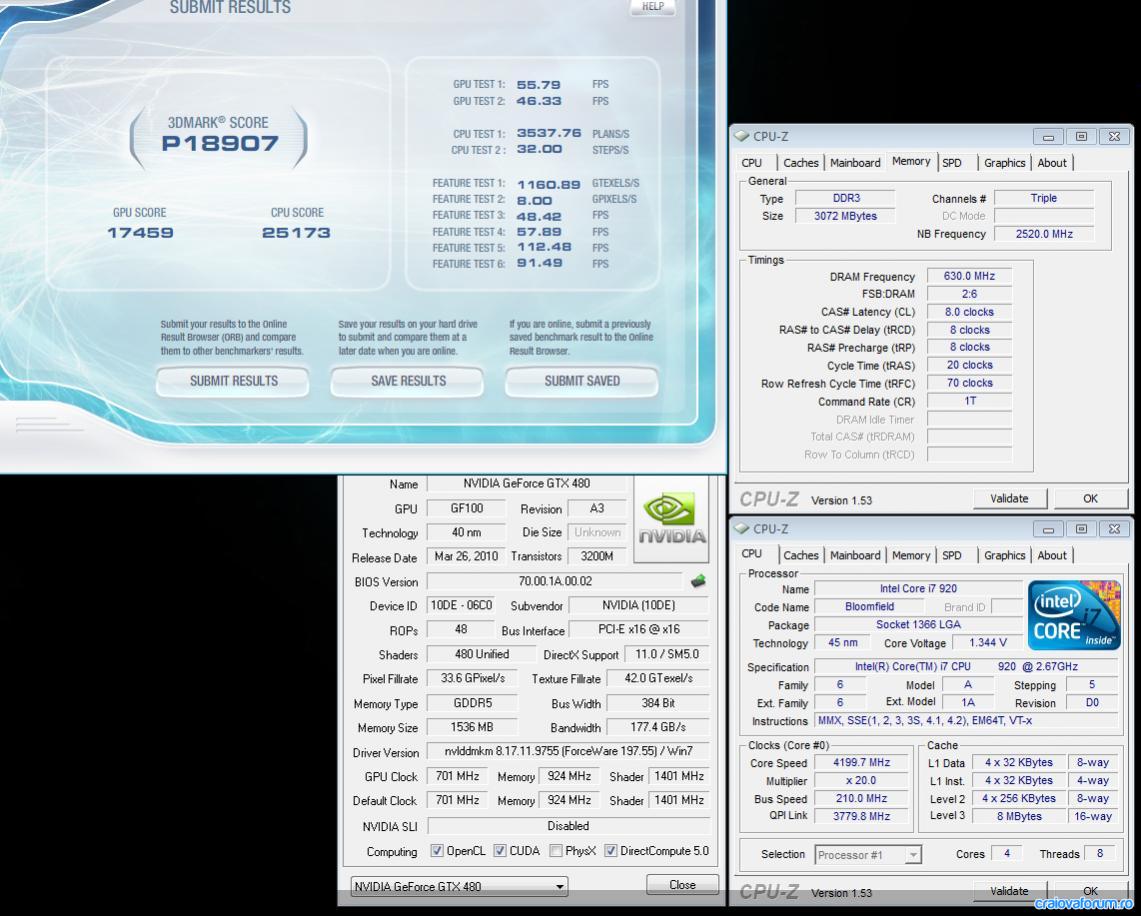Click OK in processor CPU-Z window
Viewport: 1141px width, 916px height.
(1090, 891)
